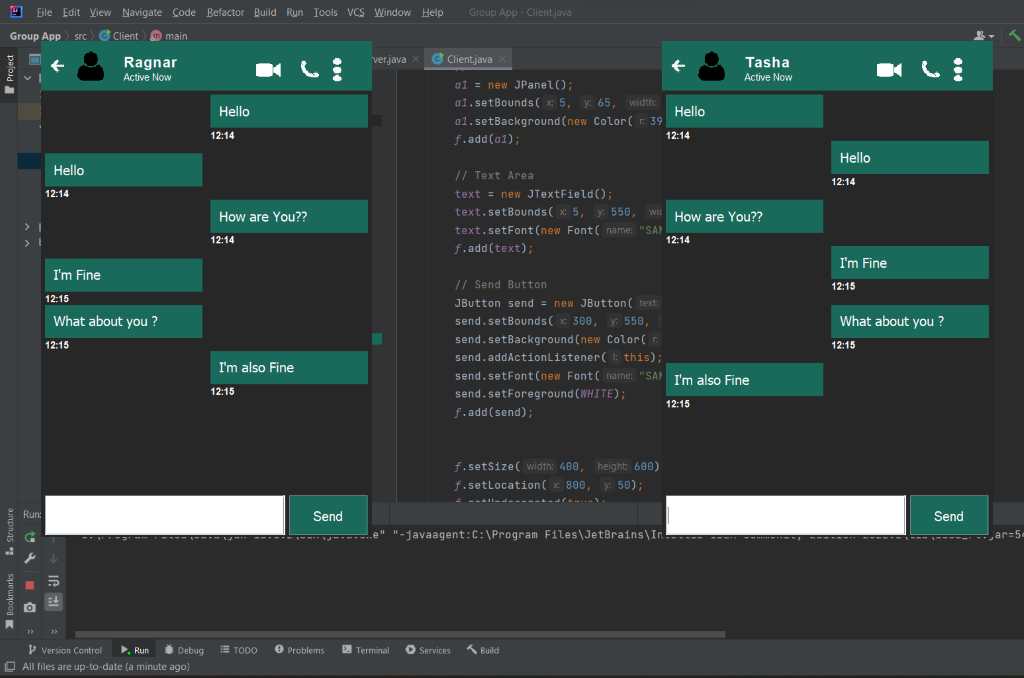The image size is (1024, 678).
Task: Open the Refactor menu
Action: click(x=225, y=12)
